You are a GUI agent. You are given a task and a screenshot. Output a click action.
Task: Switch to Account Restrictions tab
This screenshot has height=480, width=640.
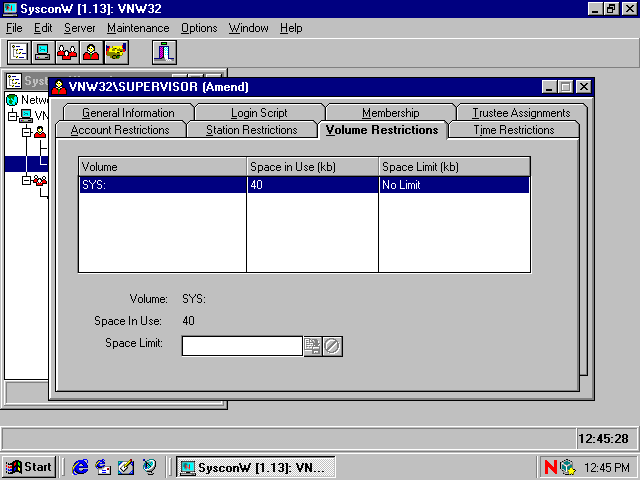pyautogui.click(x=120, y=130)
